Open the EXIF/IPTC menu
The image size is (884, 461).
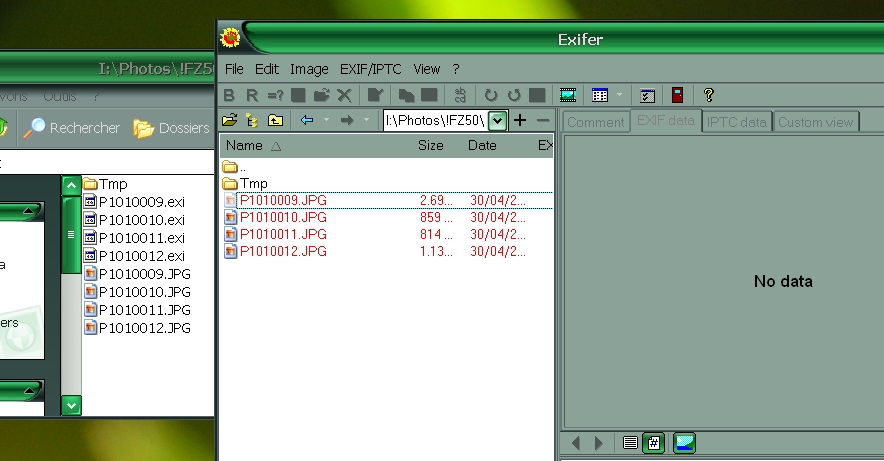point(371,69)
